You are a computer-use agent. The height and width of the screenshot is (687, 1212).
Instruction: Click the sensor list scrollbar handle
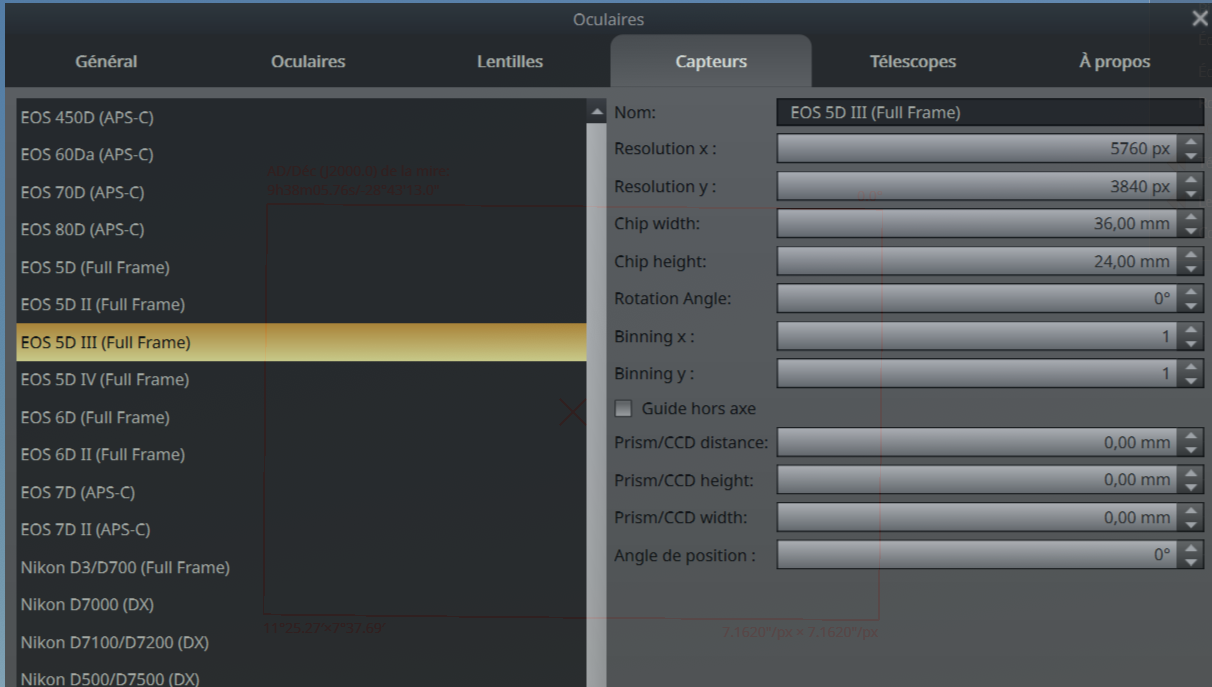(598, 405)
